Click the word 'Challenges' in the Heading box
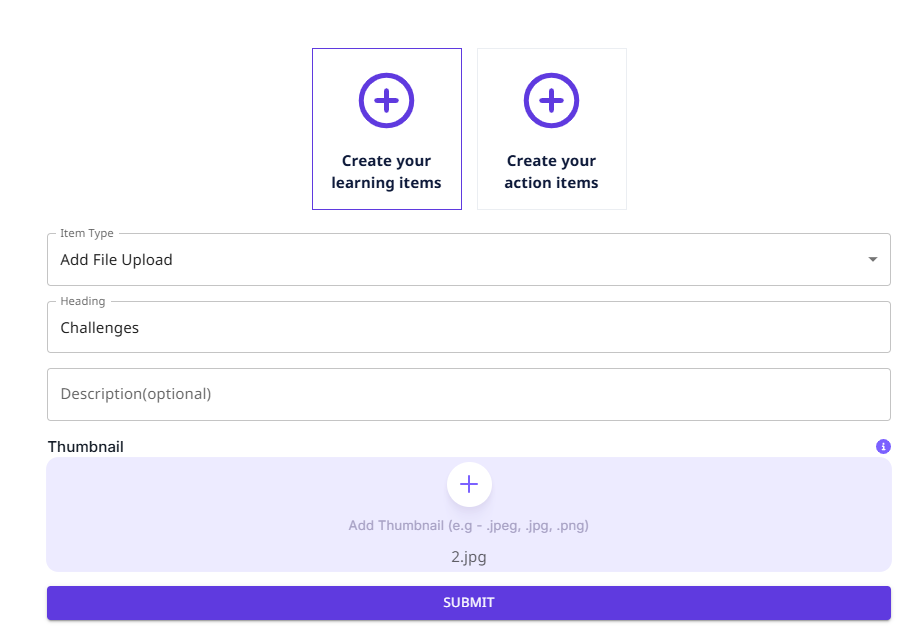Image resolution: width=915 pixels, height=637 pixels. point(100,328)
